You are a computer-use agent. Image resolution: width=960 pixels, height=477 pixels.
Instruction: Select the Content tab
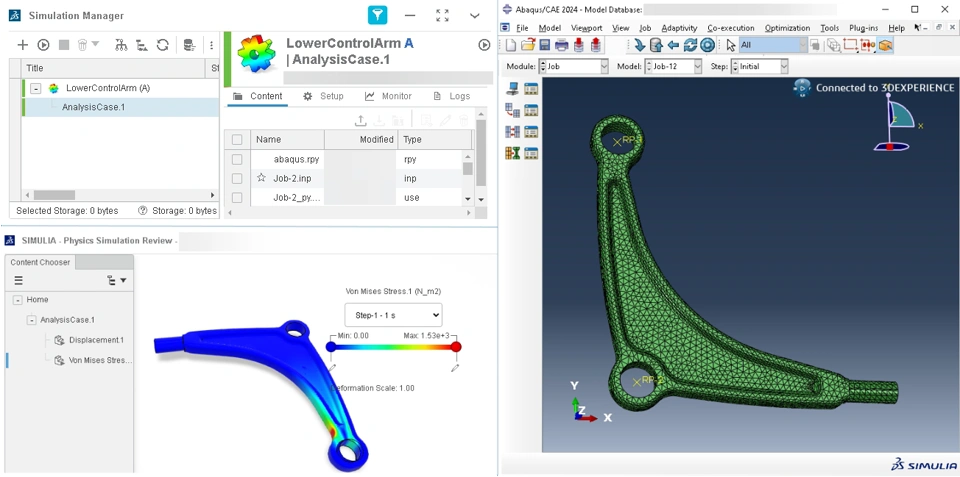click(x=258, y=96)
